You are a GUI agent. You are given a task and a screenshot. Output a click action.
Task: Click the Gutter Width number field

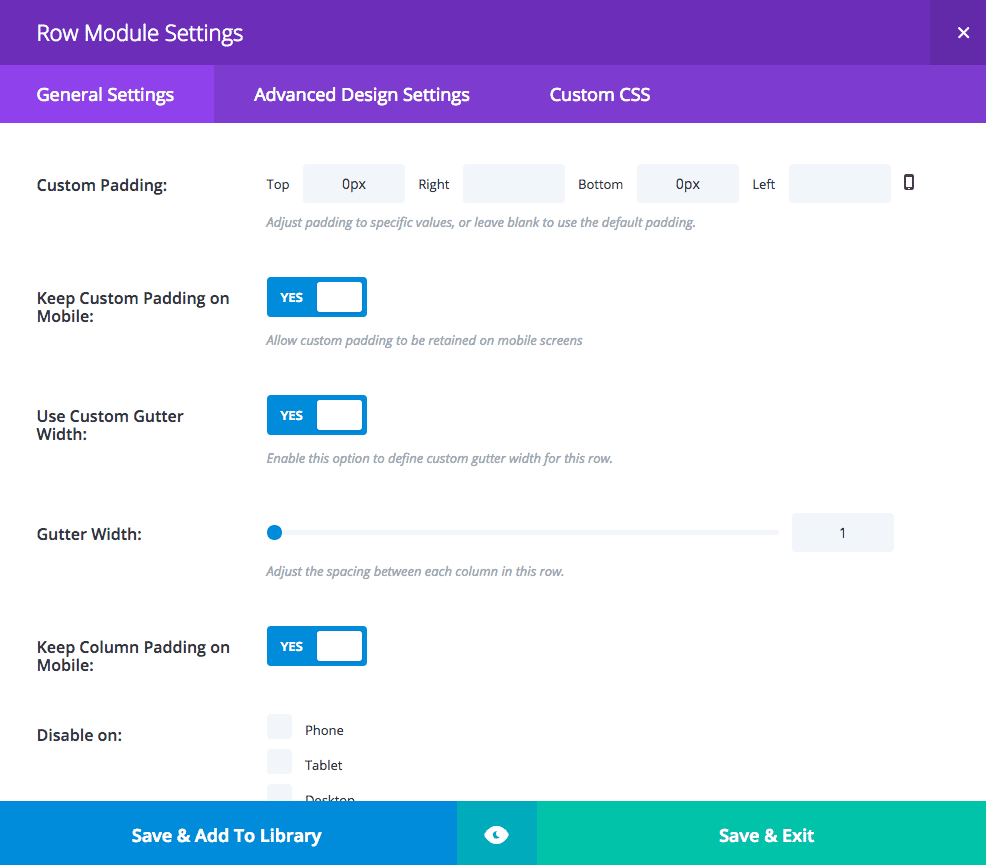click(x=842, y=533)
